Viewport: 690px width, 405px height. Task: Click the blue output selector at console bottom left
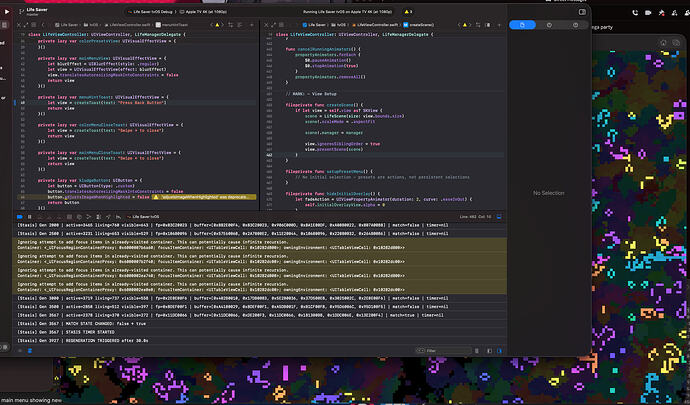pos(30,351)
